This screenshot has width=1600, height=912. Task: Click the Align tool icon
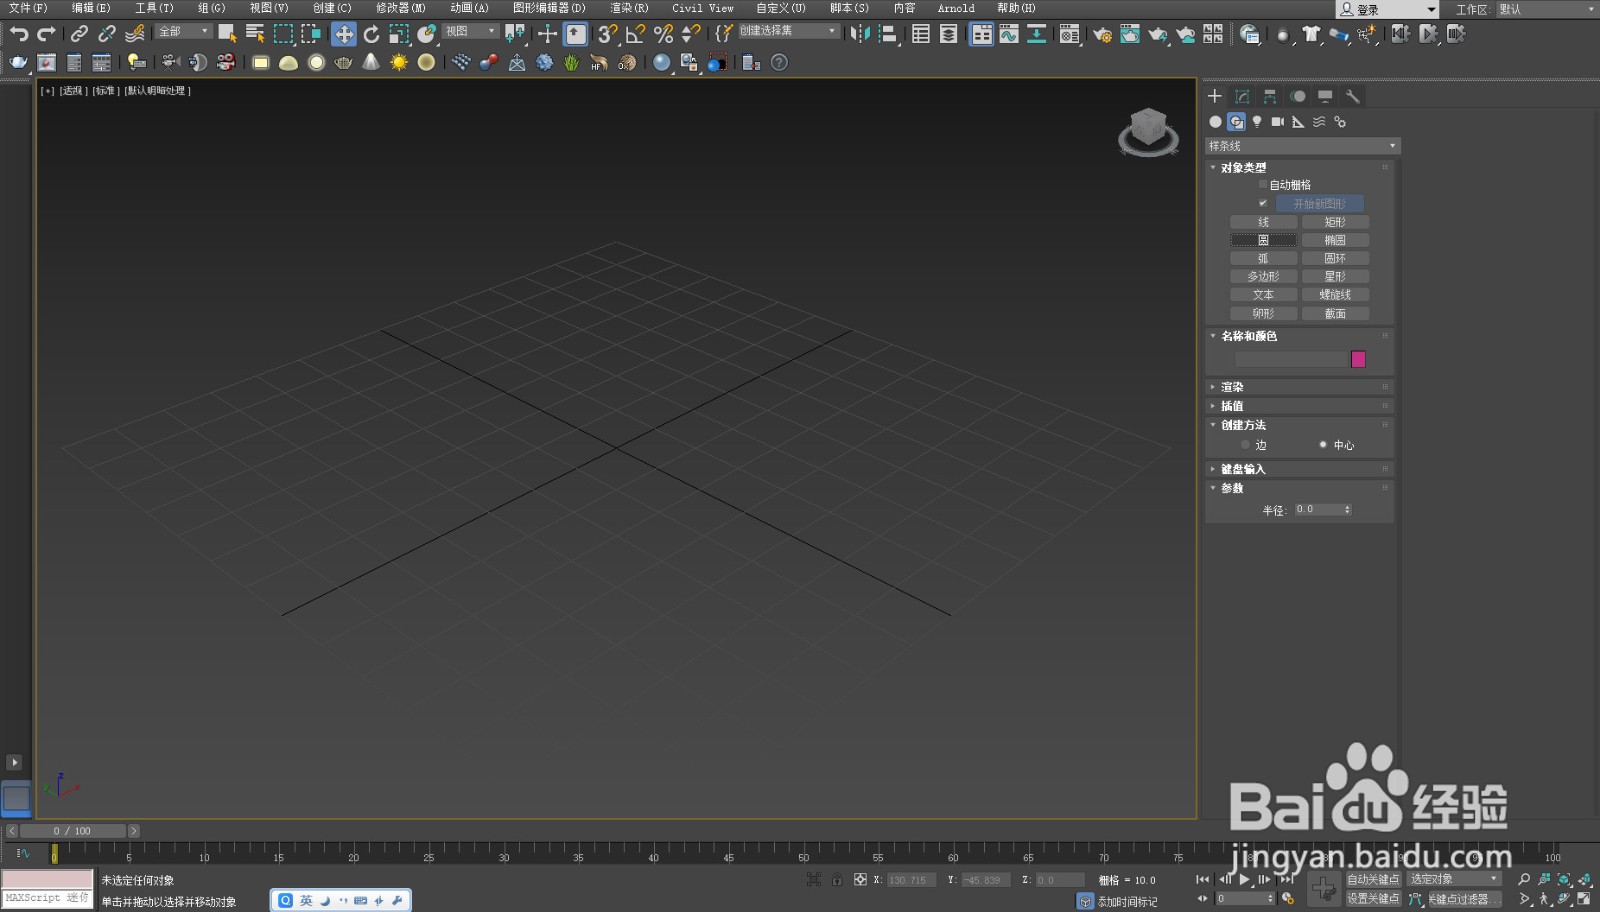tap(887, 34)
